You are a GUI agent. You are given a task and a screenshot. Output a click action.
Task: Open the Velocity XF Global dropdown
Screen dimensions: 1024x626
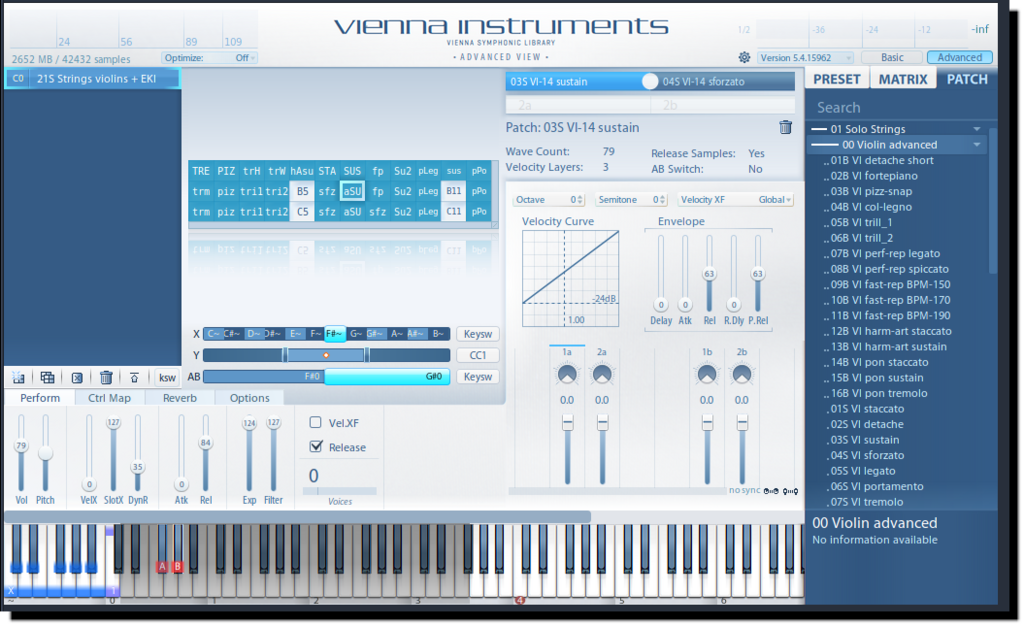click(x=734, y=200)
